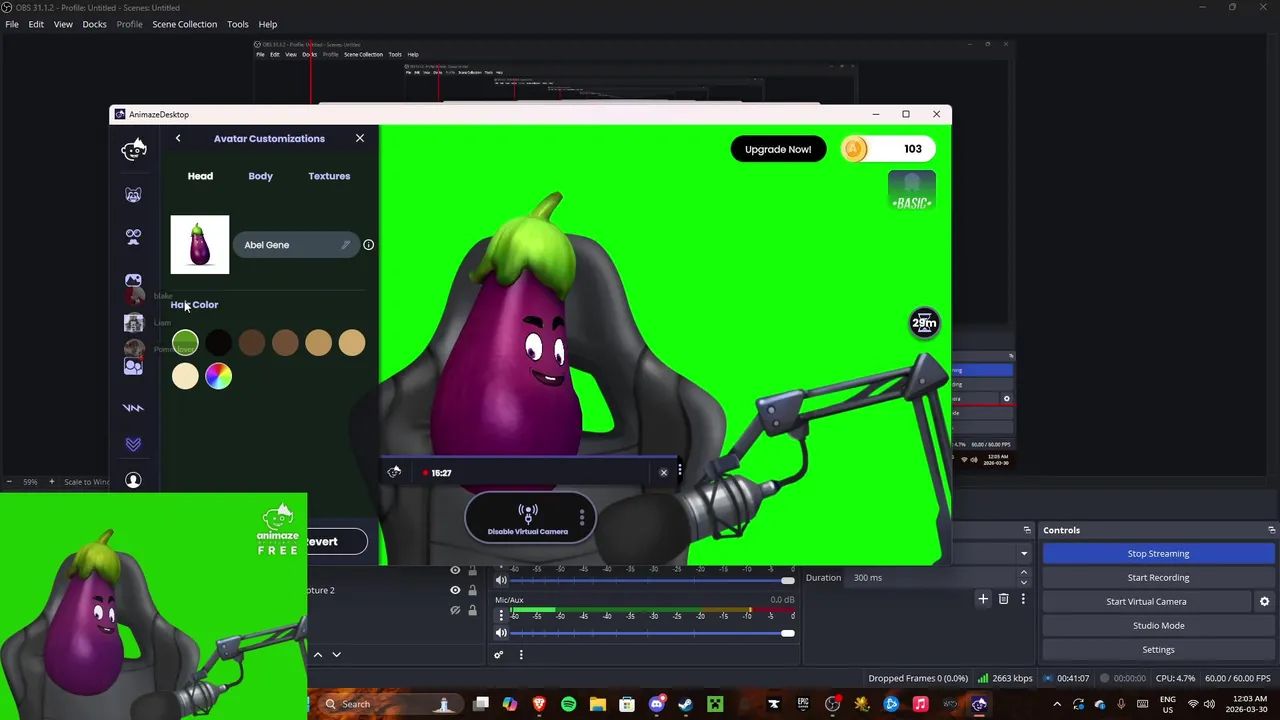Click the coin balance showing 103
1280x720 pixels.
(888, 149)
